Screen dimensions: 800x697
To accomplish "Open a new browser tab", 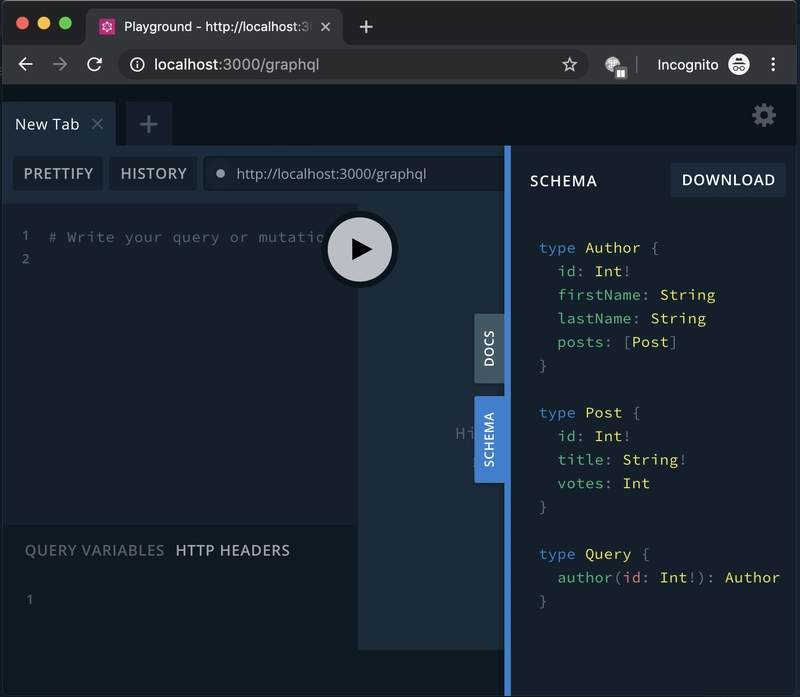I will [366, 27].
